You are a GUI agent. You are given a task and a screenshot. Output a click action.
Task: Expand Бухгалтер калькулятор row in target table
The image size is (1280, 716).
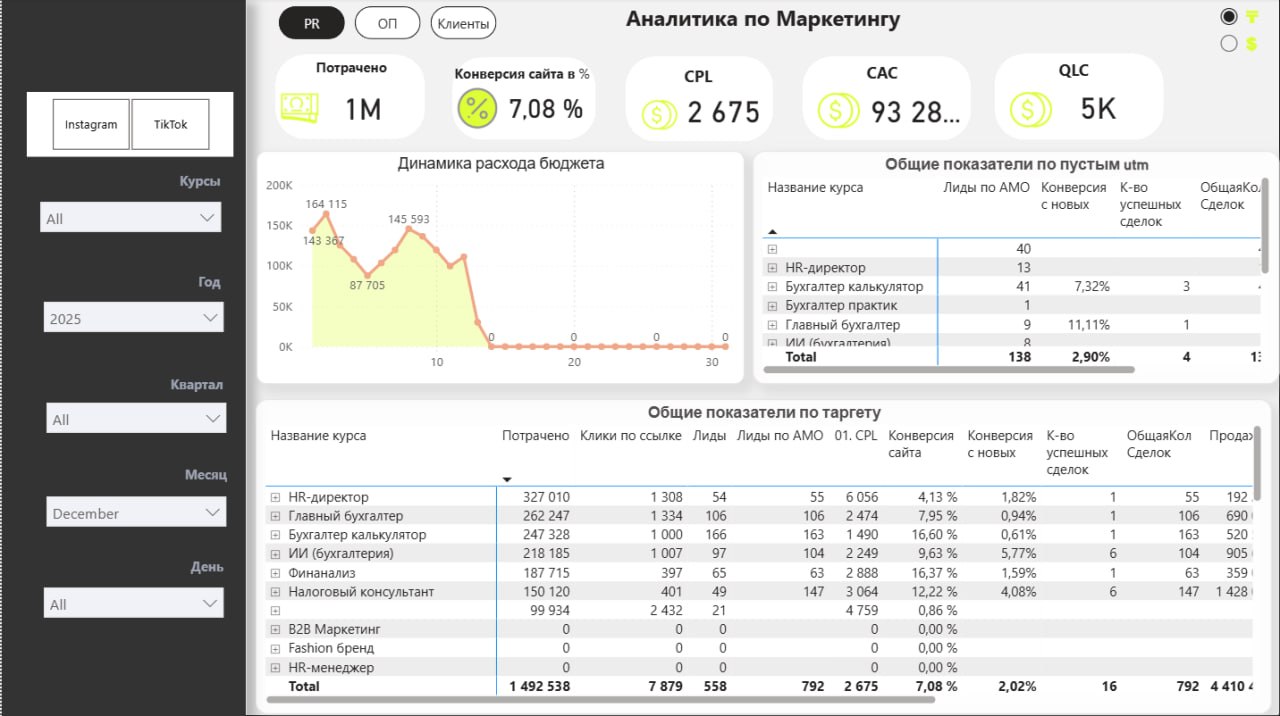(x=275, y=535)
